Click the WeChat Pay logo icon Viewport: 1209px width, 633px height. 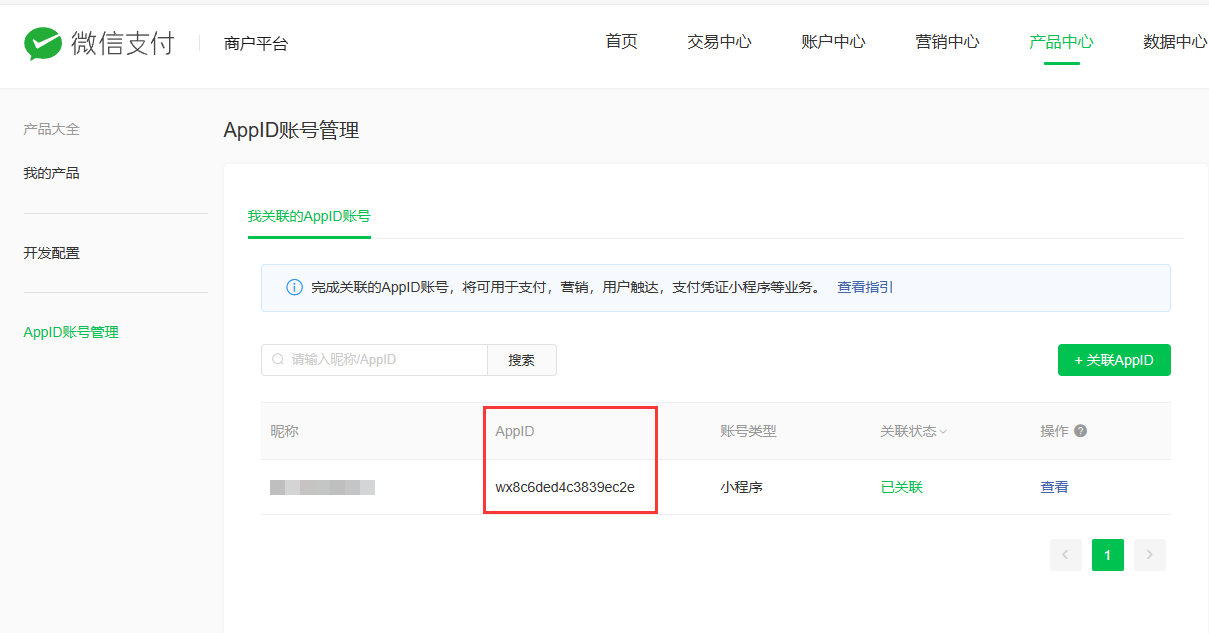(x=44, y=43)
